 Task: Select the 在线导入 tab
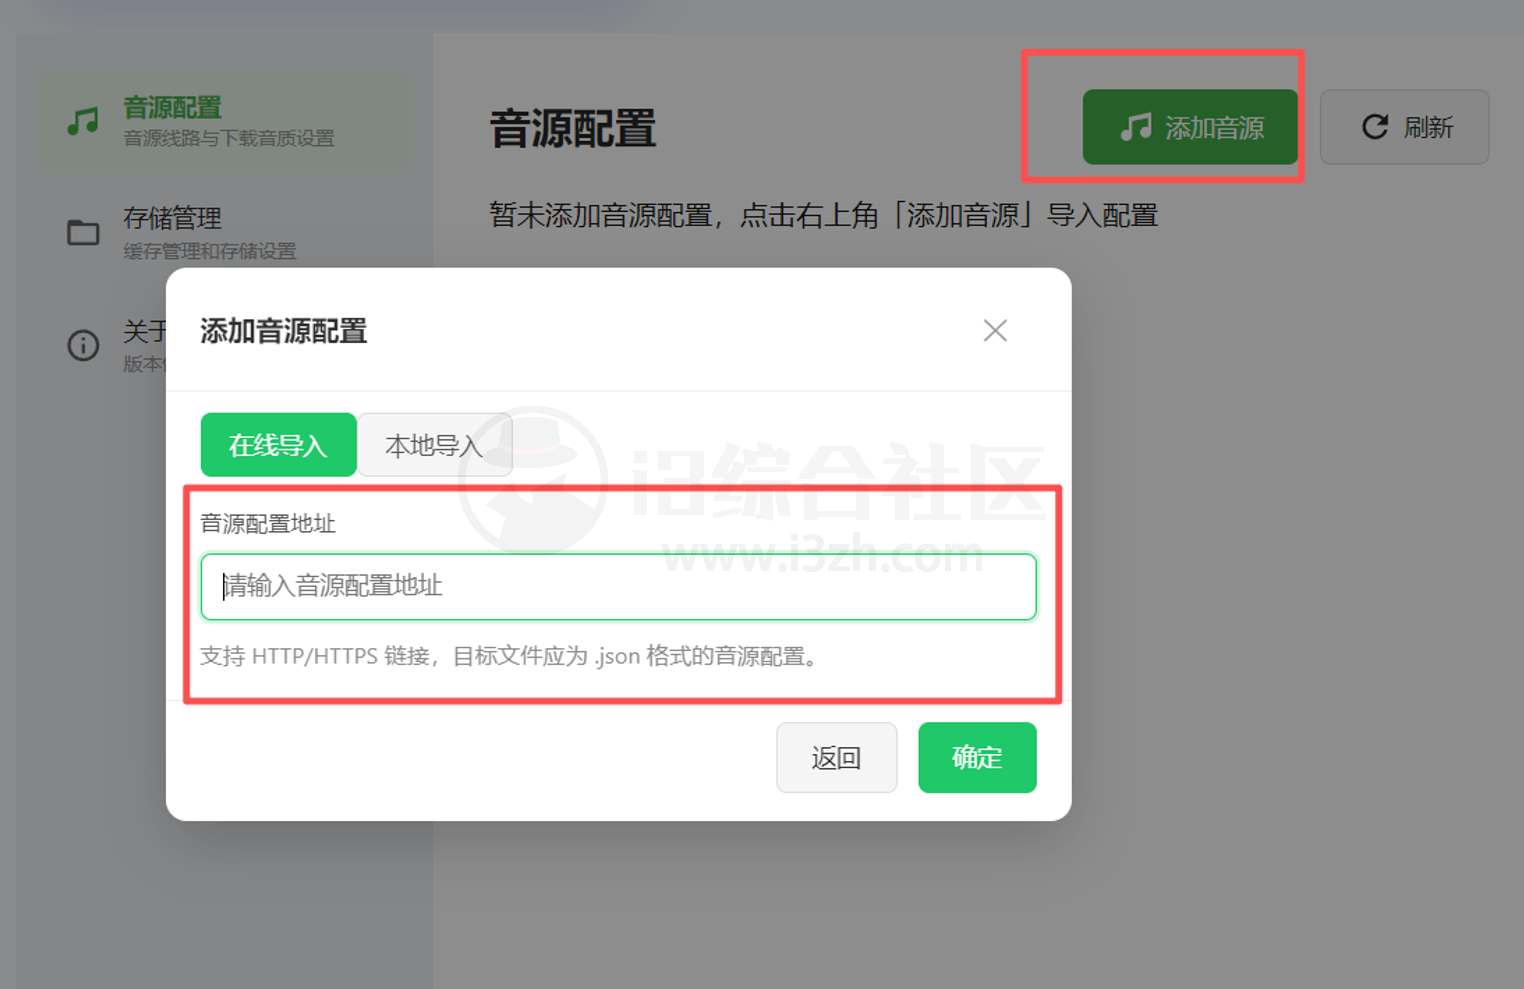[x=278, y=445]
